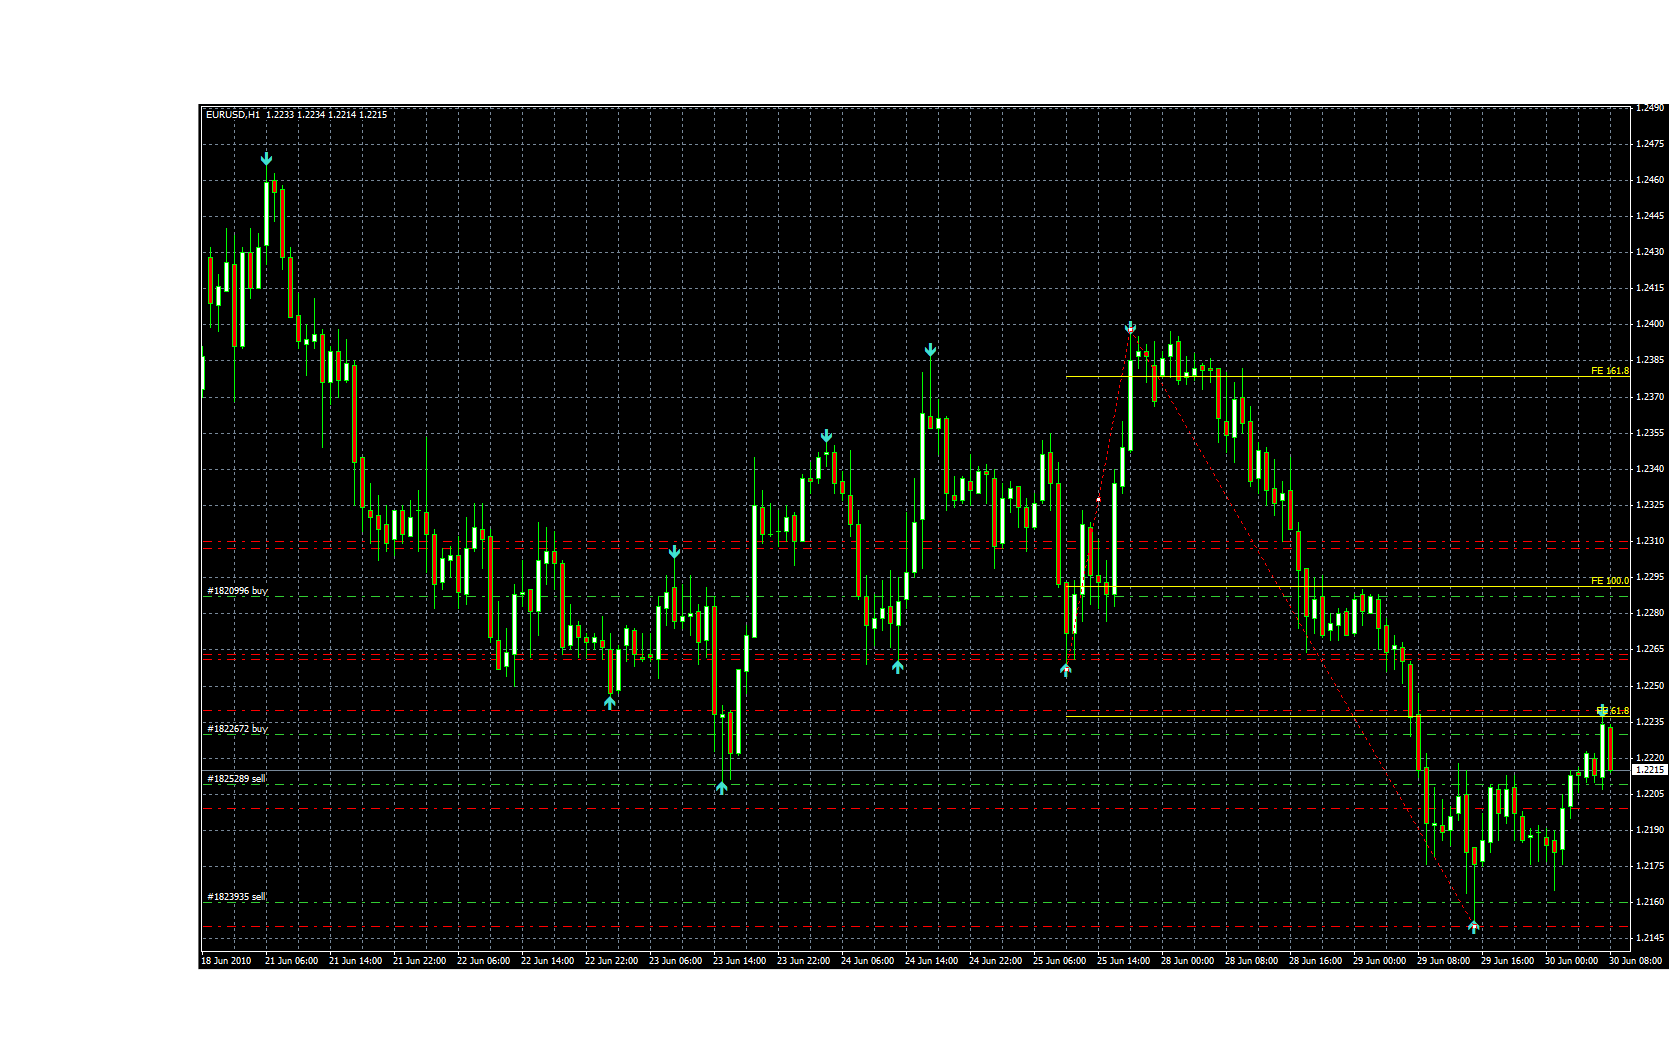Select the 1.2145 price scale label
This screenshot has width=1680, height=1050.
(x=1650, y=938)
